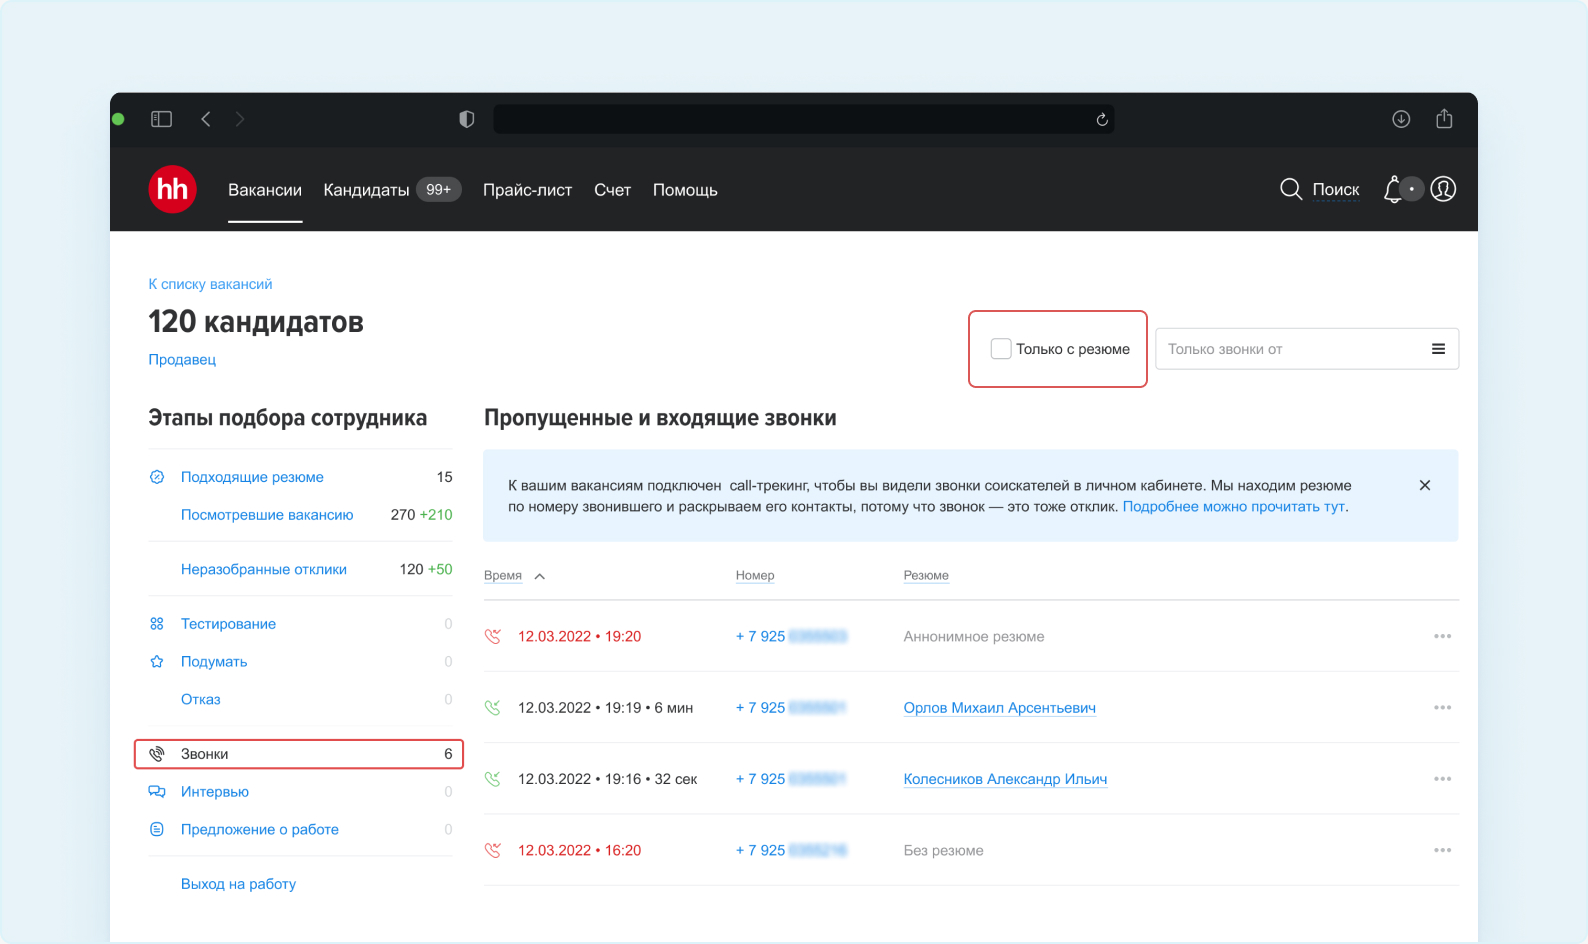Image resolution: width=1588 pixels, height=944 pixels.
Task: Click incoming call icon for 19:16
Action: pyautogui.click(x=492, y=779)
